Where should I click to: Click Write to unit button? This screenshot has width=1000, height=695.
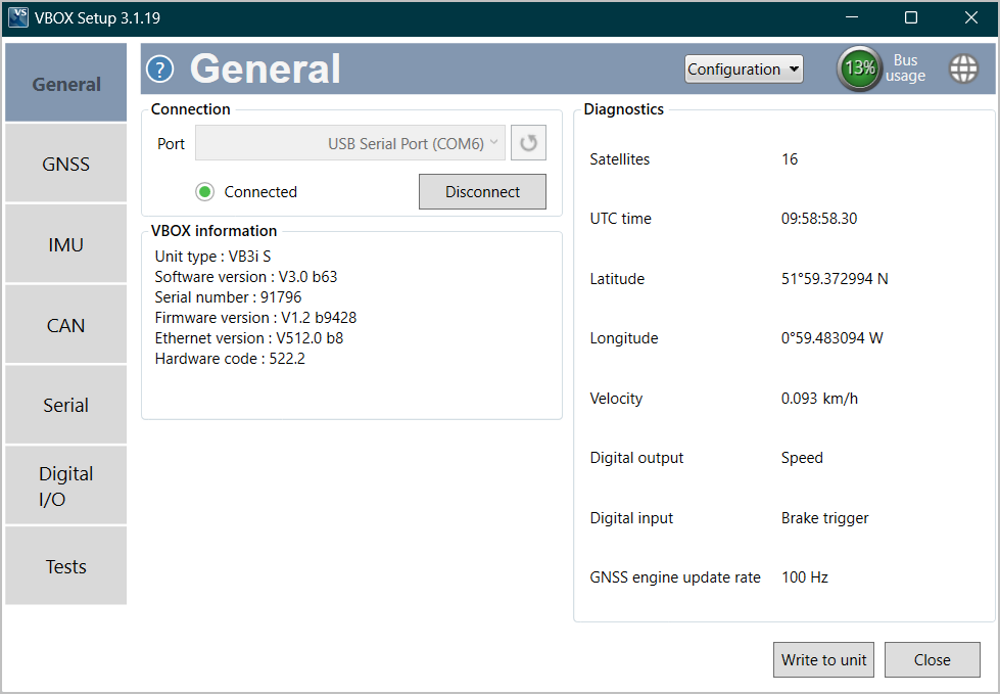(823, 659)
